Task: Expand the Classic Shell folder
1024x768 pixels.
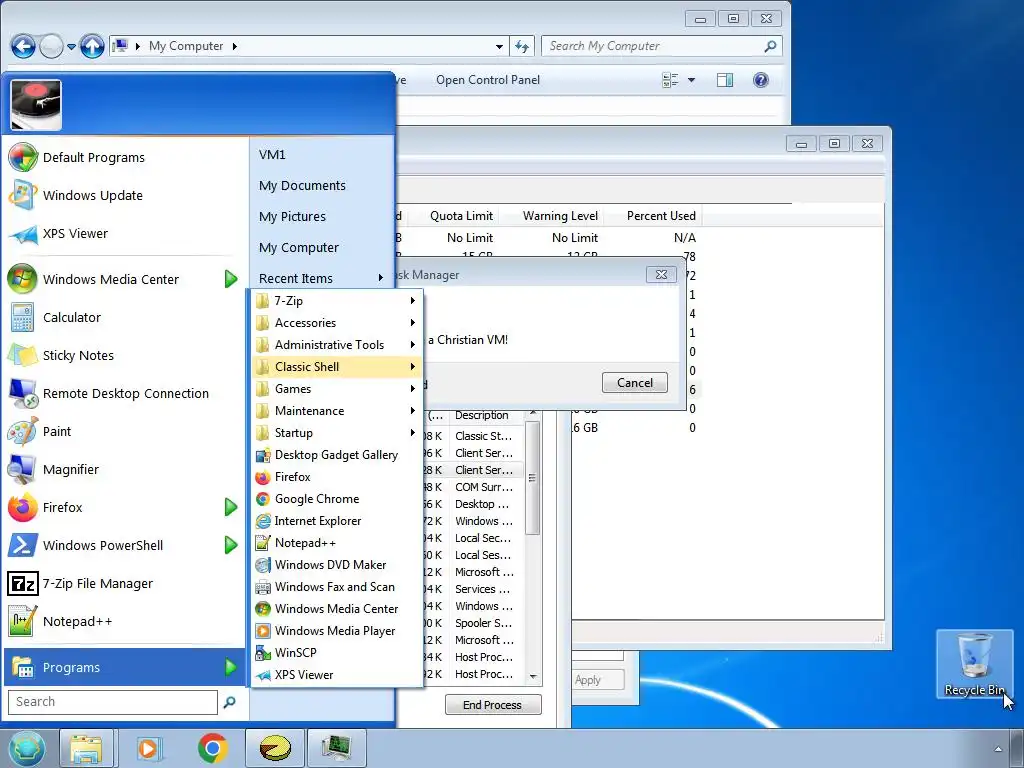Action: (336, 366)
